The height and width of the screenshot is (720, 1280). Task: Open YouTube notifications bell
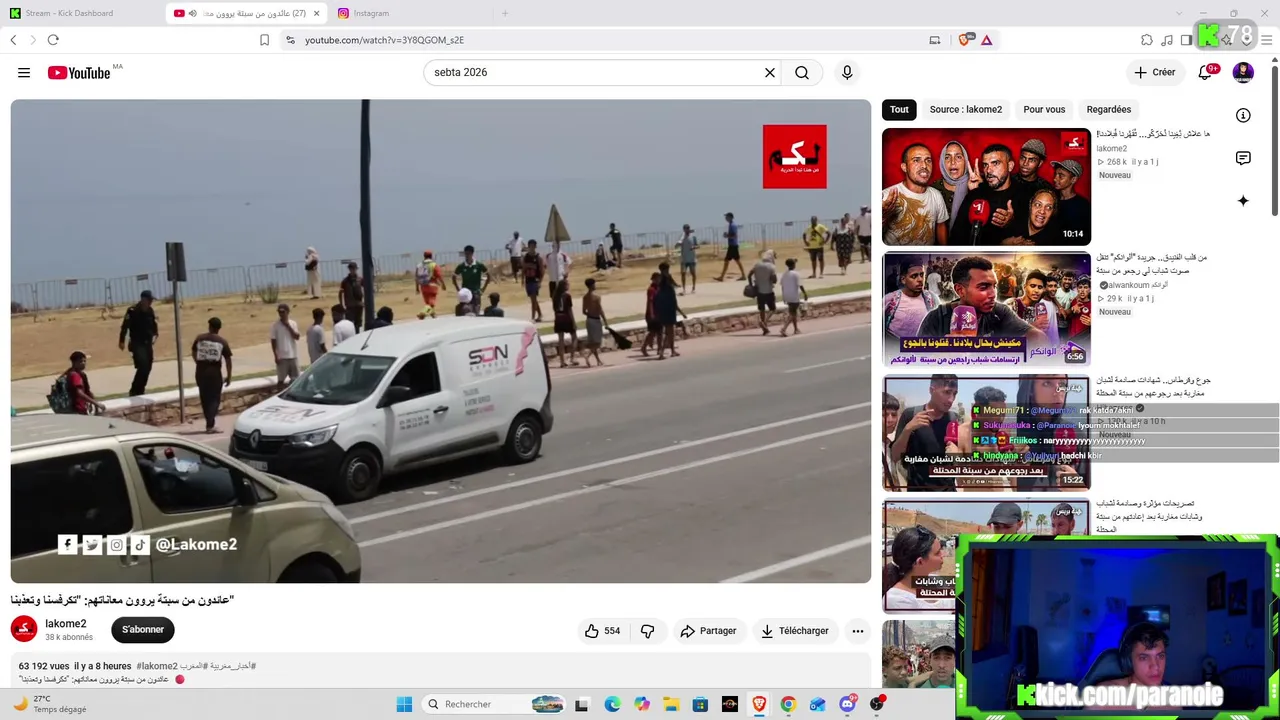pos(1206,72)
